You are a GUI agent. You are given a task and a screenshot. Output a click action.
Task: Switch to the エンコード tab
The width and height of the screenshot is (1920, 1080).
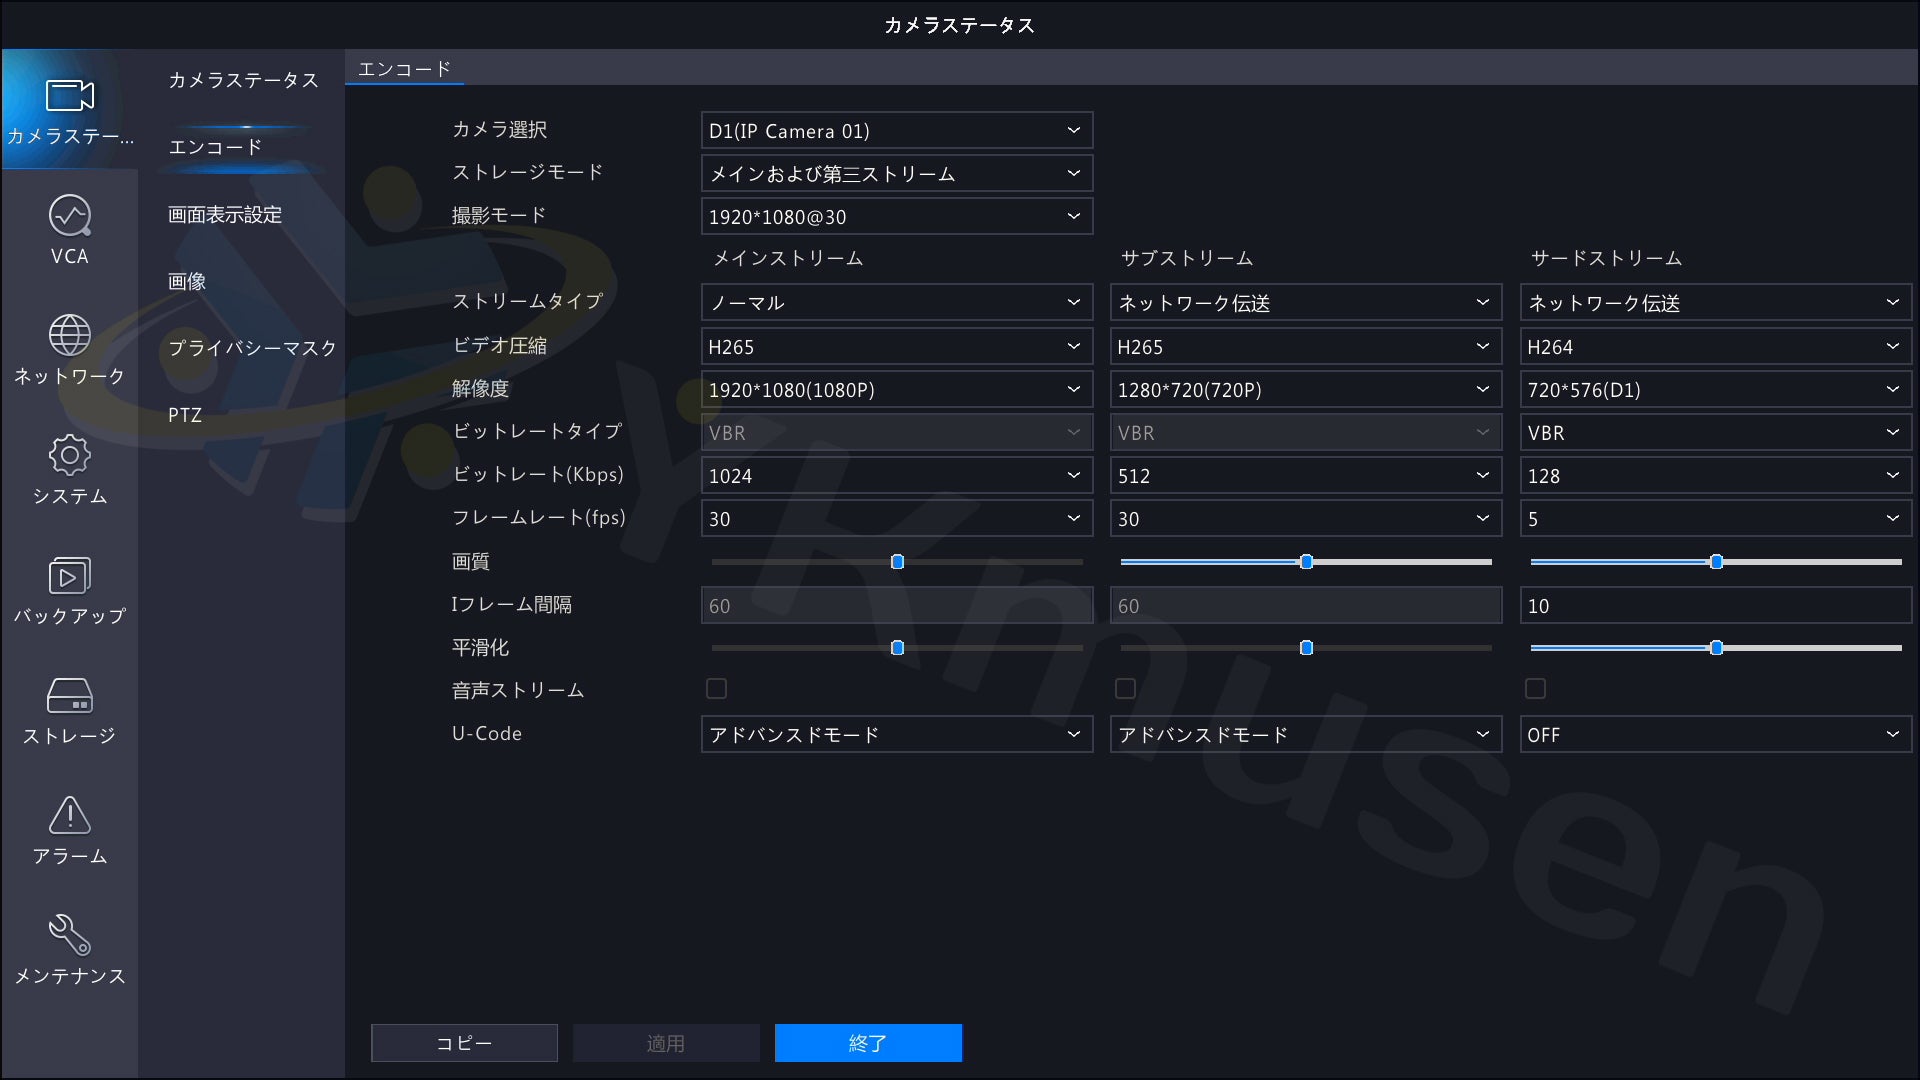[404, 68]
